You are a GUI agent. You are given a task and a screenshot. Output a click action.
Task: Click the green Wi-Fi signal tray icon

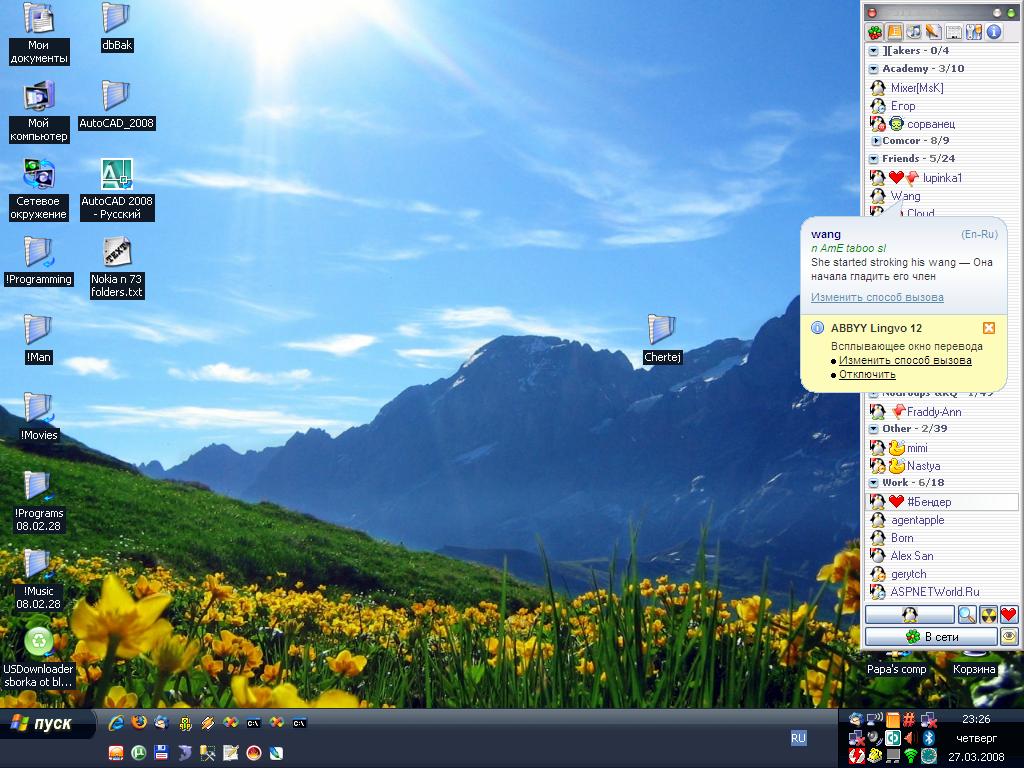click(910, 756)
